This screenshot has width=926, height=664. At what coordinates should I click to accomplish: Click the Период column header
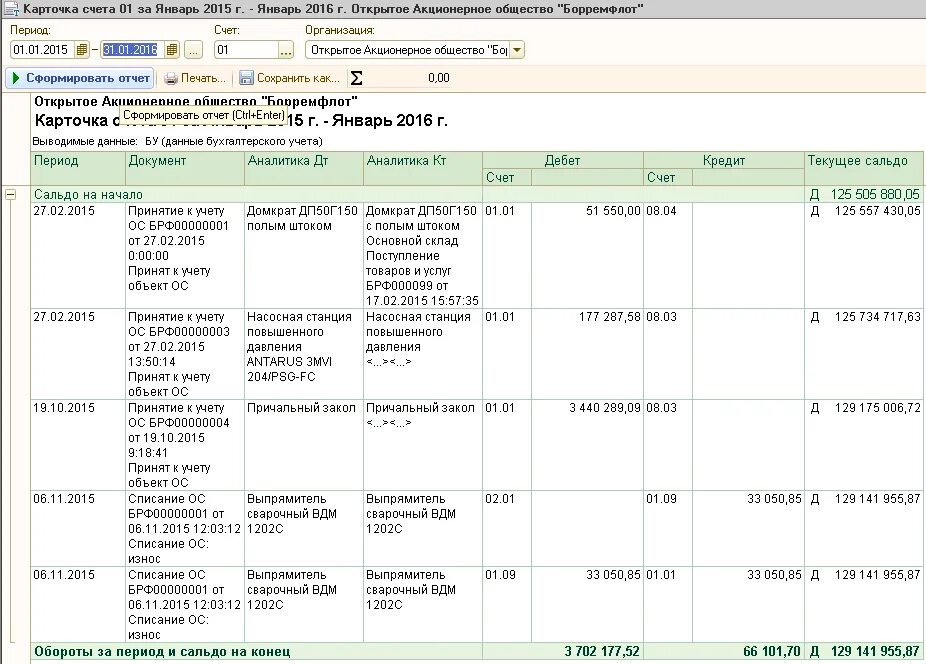coord(78,168)
